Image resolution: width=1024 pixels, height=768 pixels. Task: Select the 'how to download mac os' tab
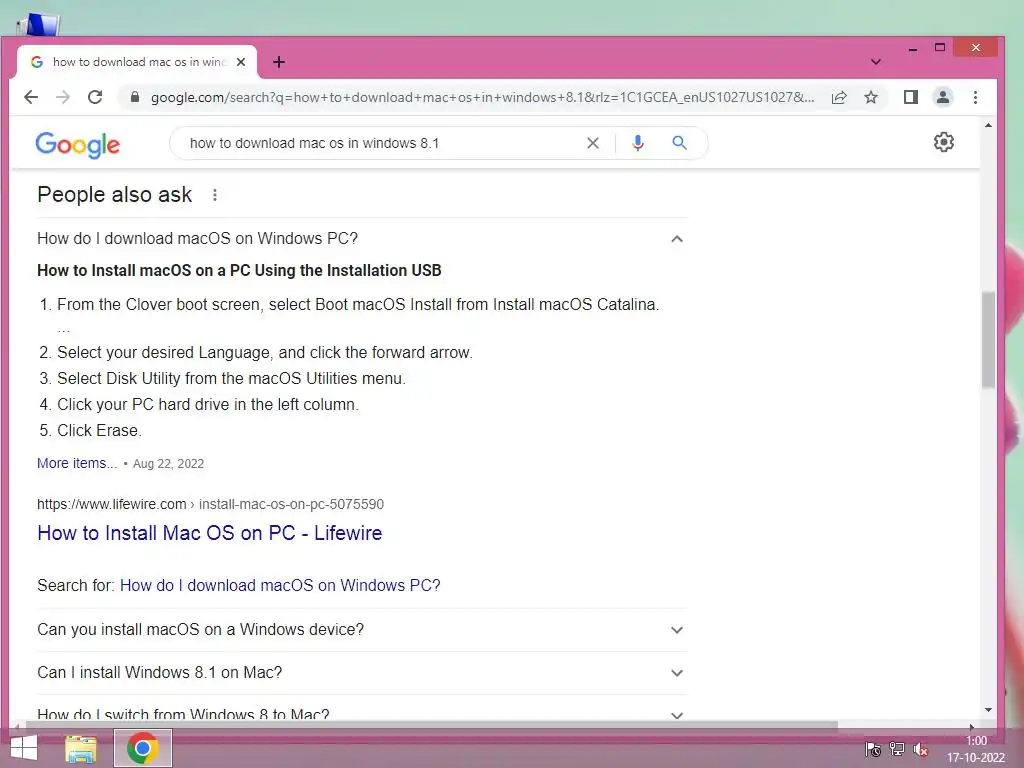point(137,62)
